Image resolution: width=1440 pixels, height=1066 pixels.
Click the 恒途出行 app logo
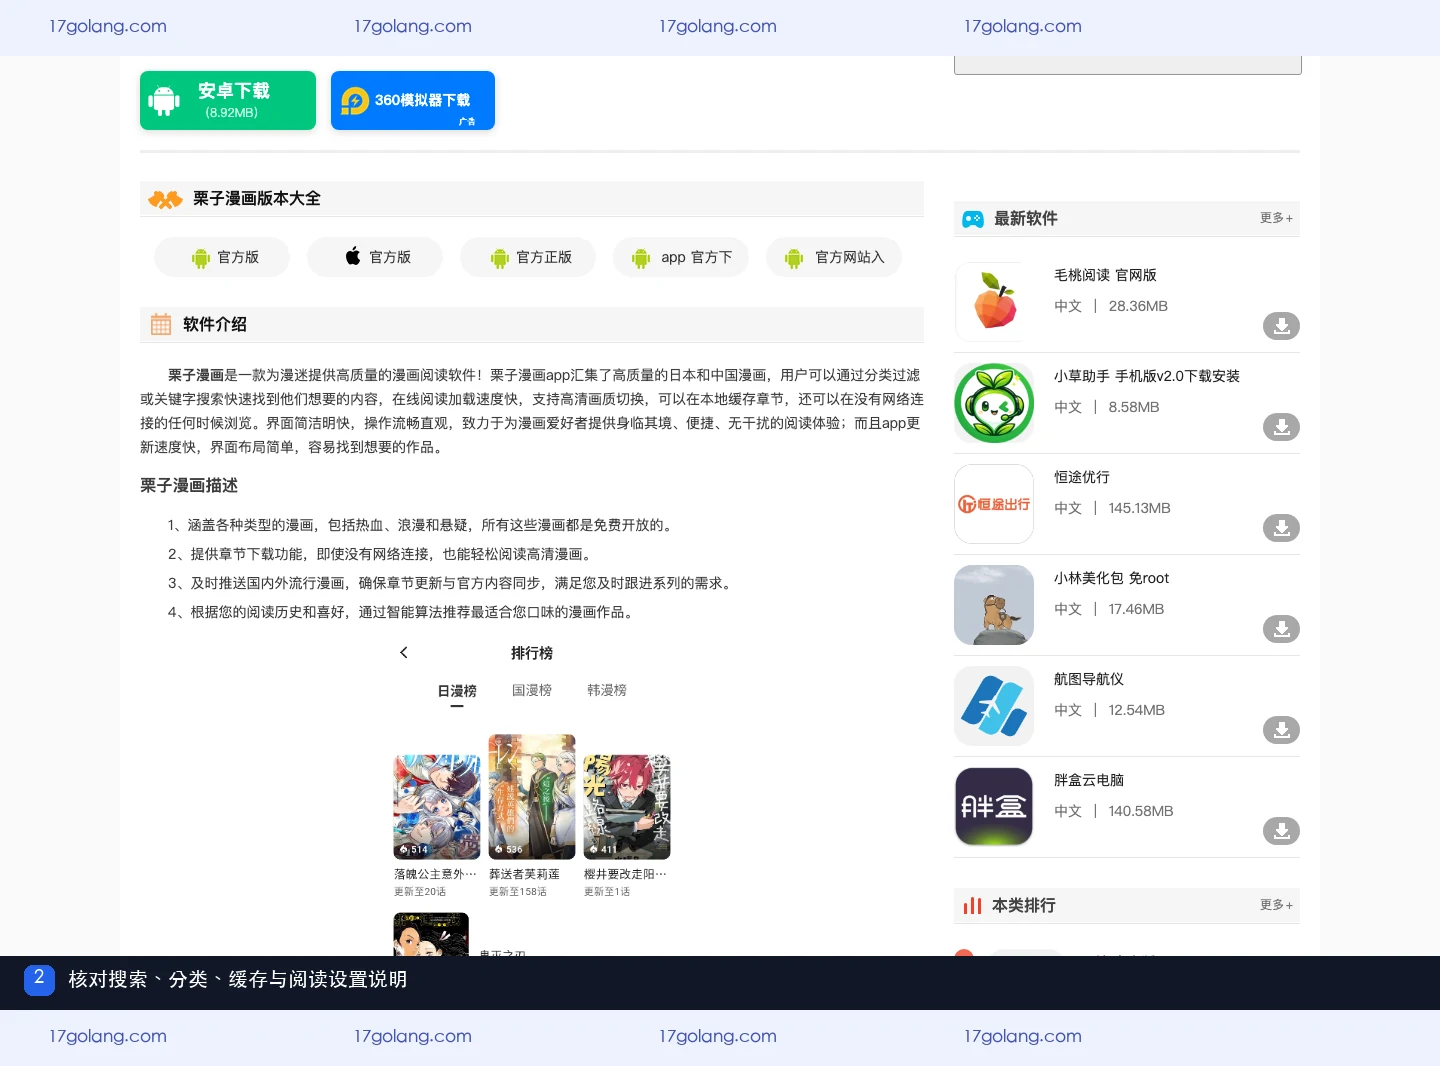tap(994, 504)
